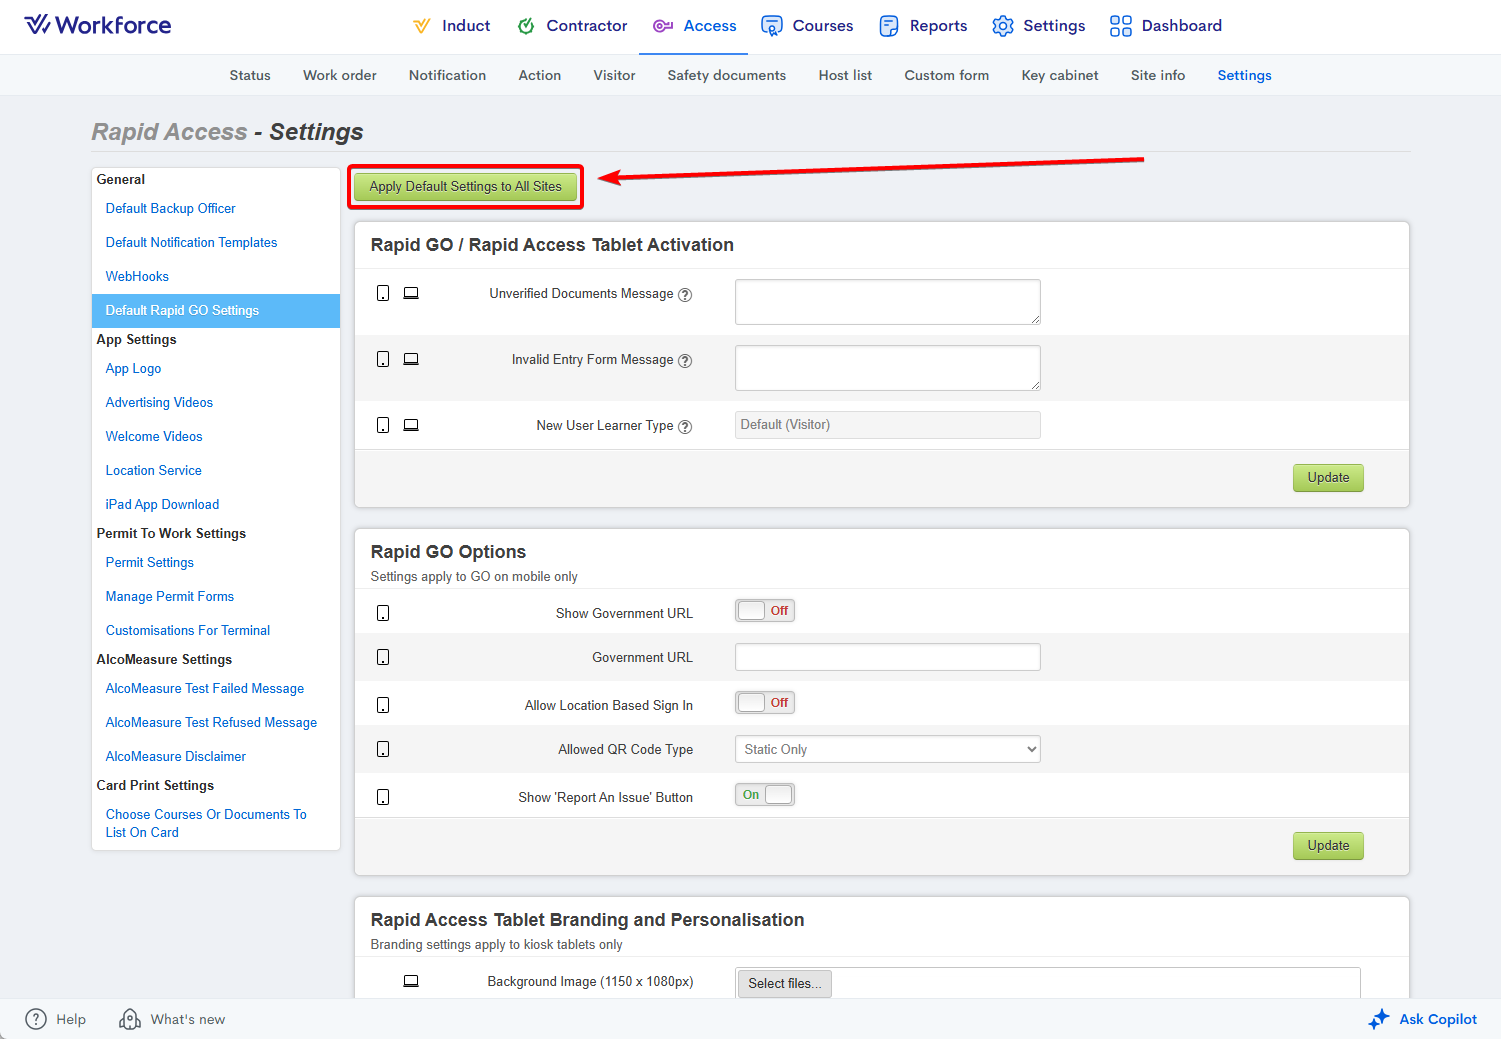This screenshot has height=1039, width=1501.
Task: Click the Help question mark icon in footer
Action: 36,1019
